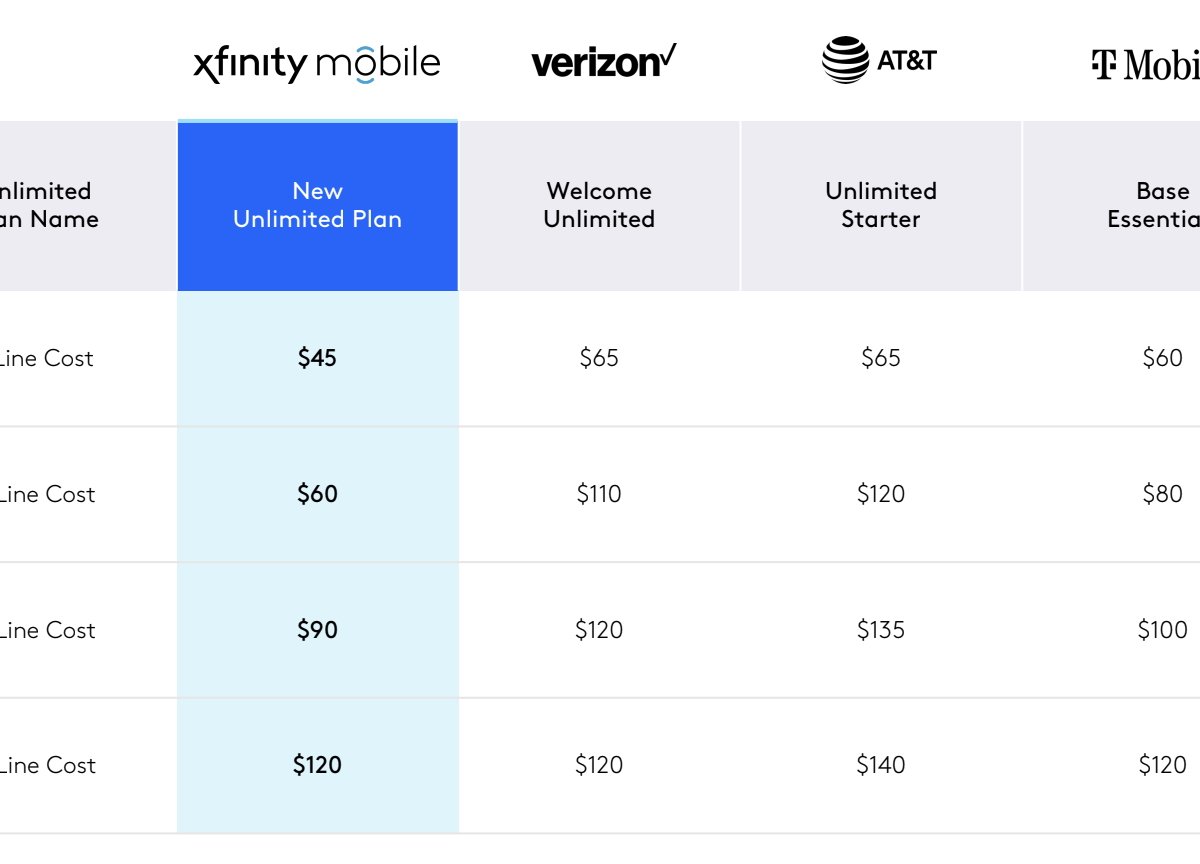This screenshot has width=1200, height=864.
Task: Click the T-Mobile logo
Action: point(1146,65)
